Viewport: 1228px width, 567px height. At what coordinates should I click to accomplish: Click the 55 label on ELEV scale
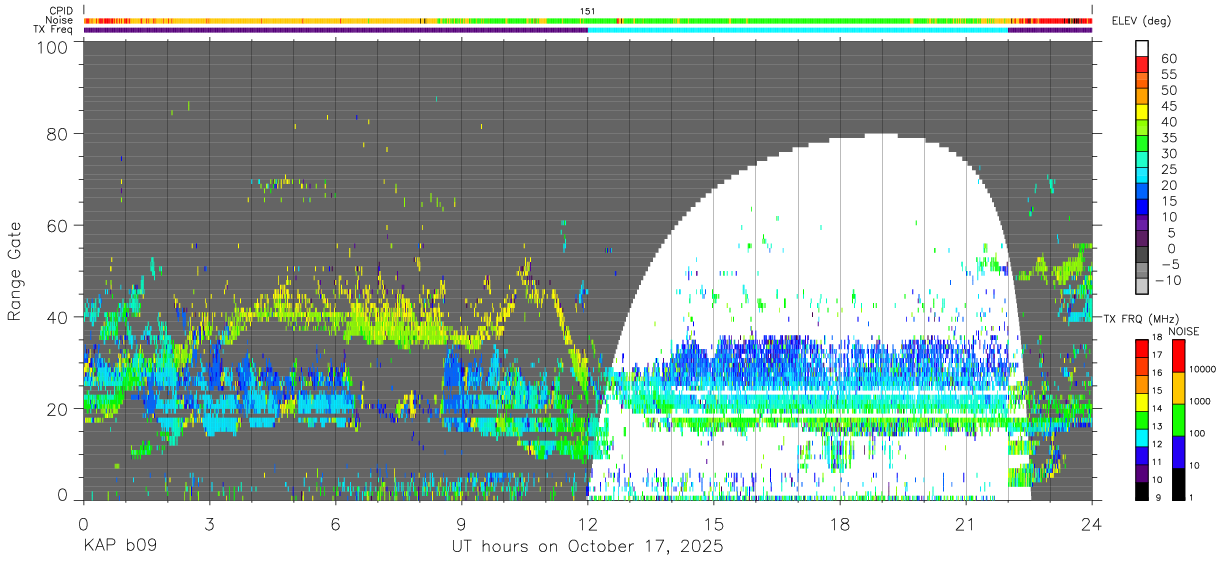click(x=1168, y=75)
